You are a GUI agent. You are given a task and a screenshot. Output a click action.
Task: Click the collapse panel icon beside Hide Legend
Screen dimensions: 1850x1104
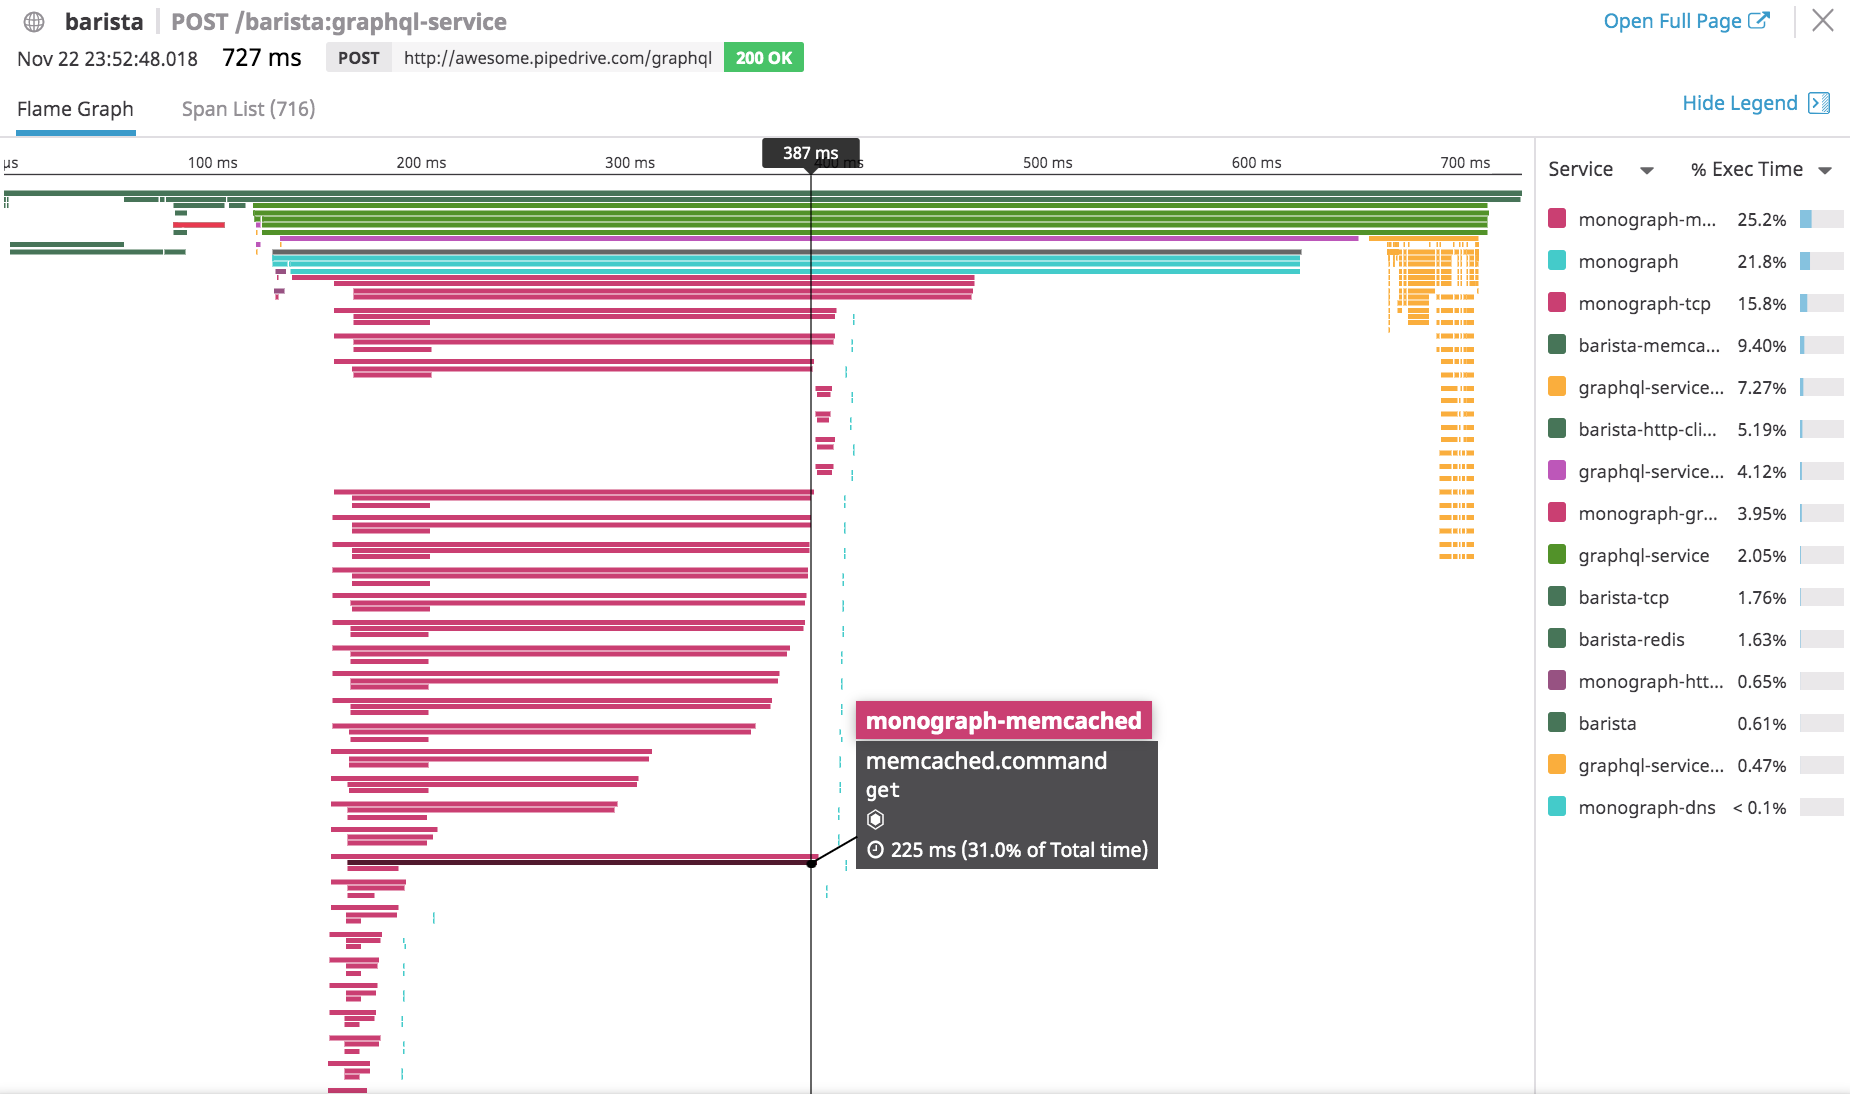click(1819, 103)
